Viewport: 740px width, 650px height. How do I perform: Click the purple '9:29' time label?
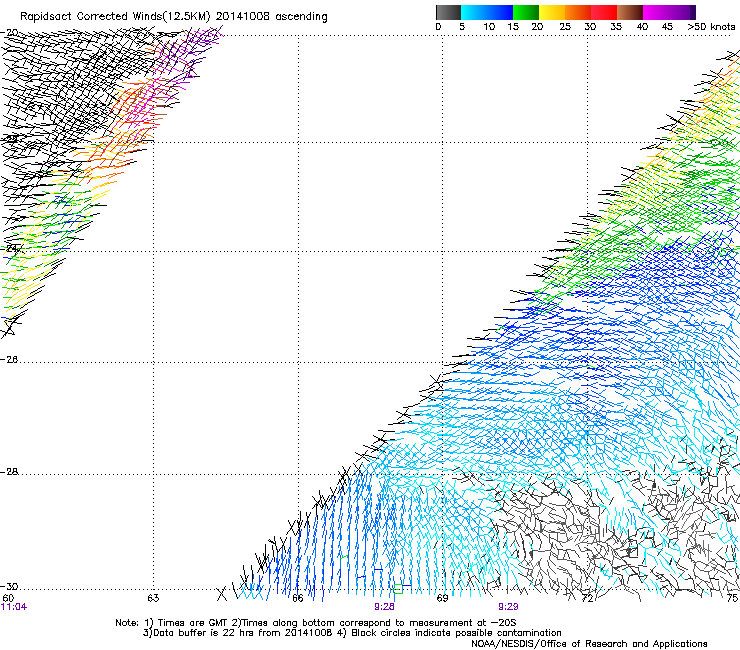pos(508,607)
